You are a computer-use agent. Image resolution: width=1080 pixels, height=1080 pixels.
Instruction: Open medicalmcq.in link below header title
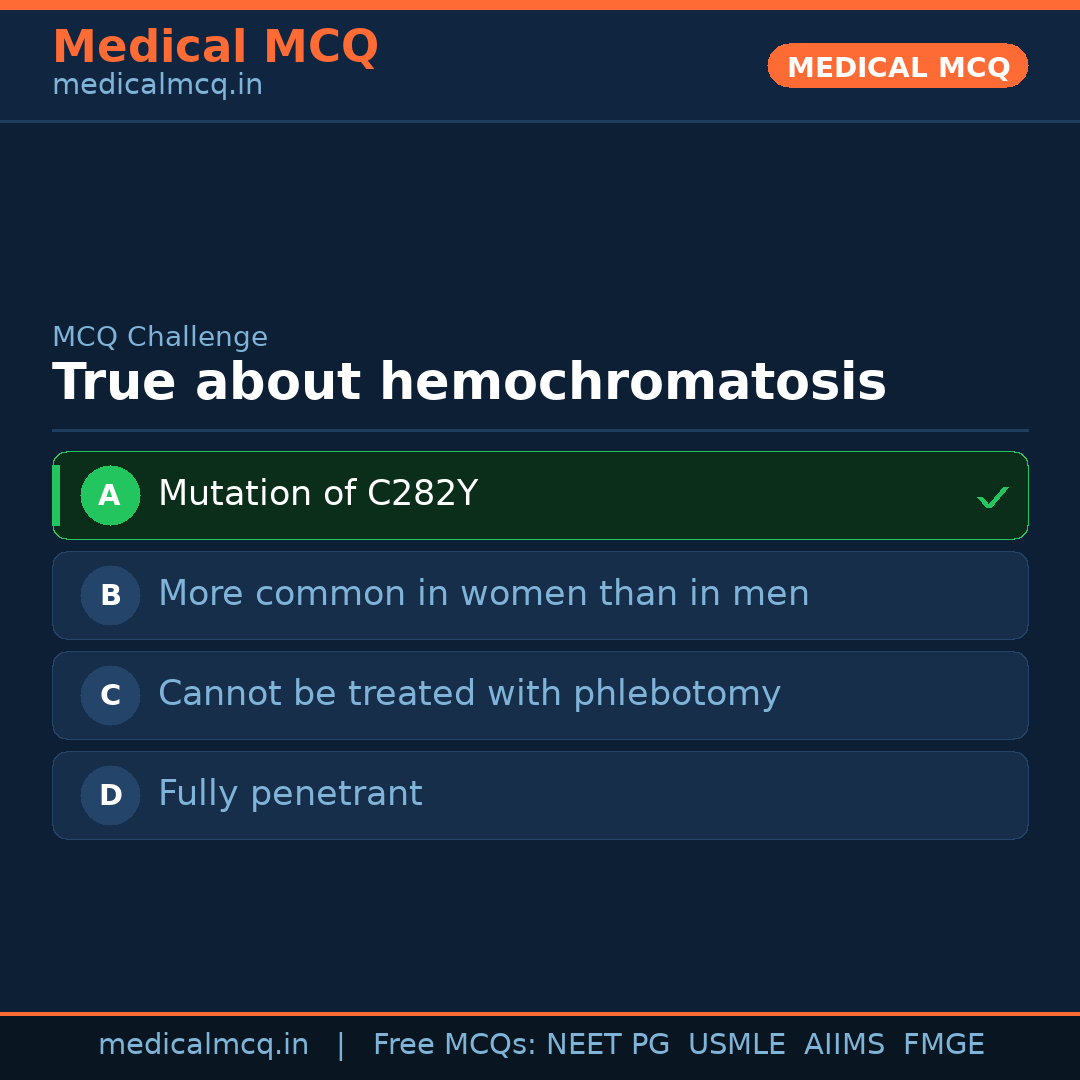[157, 85]
